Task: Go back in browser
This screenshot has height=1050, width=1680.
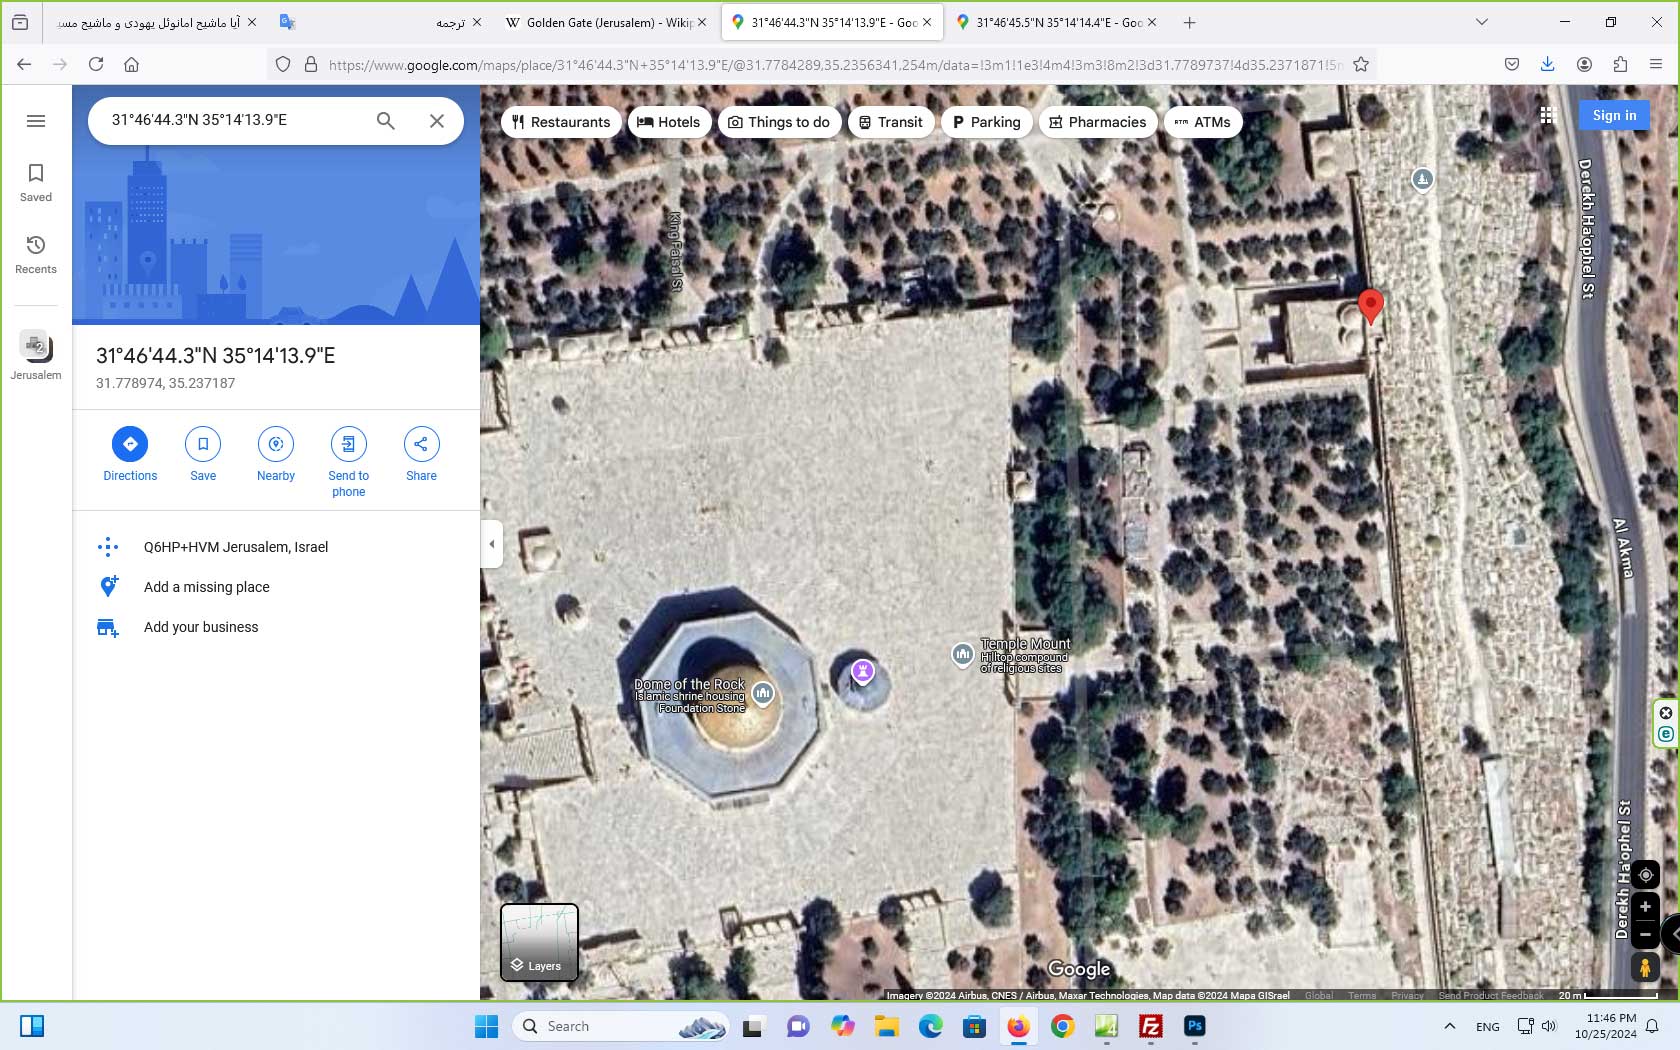Action: pos(24,64)
